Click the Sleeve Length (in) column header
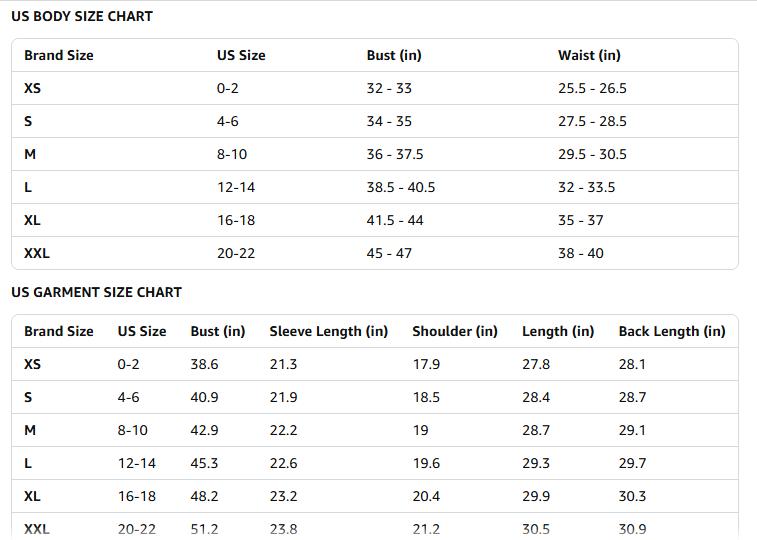This screenshot has width=757, height=540. point(328,331)
